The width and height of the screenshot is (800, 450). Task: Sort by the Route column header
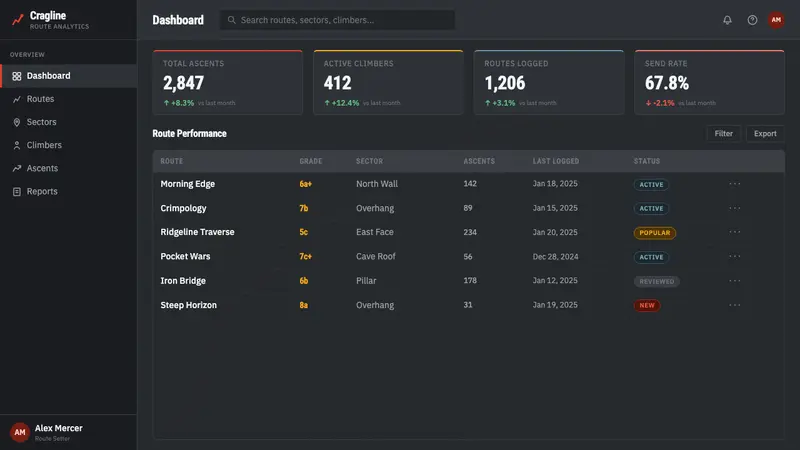[171, 161]
